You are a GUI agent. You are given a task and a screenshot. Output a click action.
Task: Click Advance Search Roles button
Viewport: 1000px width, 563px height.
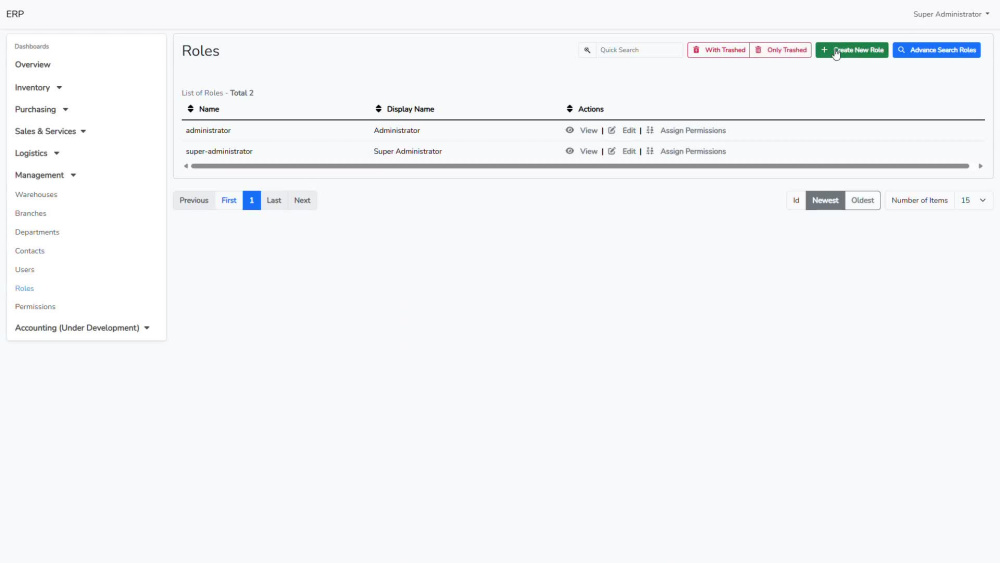click(936, 50)
